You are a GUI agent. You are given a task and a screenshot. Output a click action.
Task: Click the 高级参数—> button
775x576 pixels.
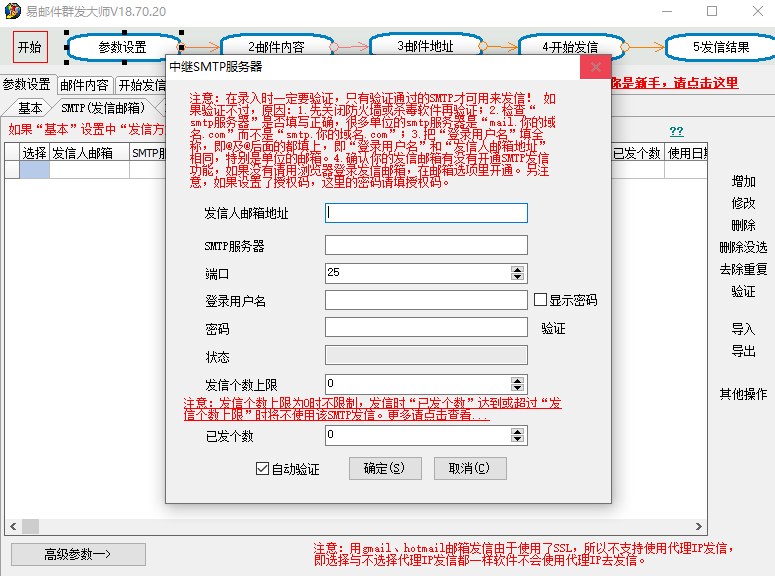pyautogui.click(x=78, y=554)
